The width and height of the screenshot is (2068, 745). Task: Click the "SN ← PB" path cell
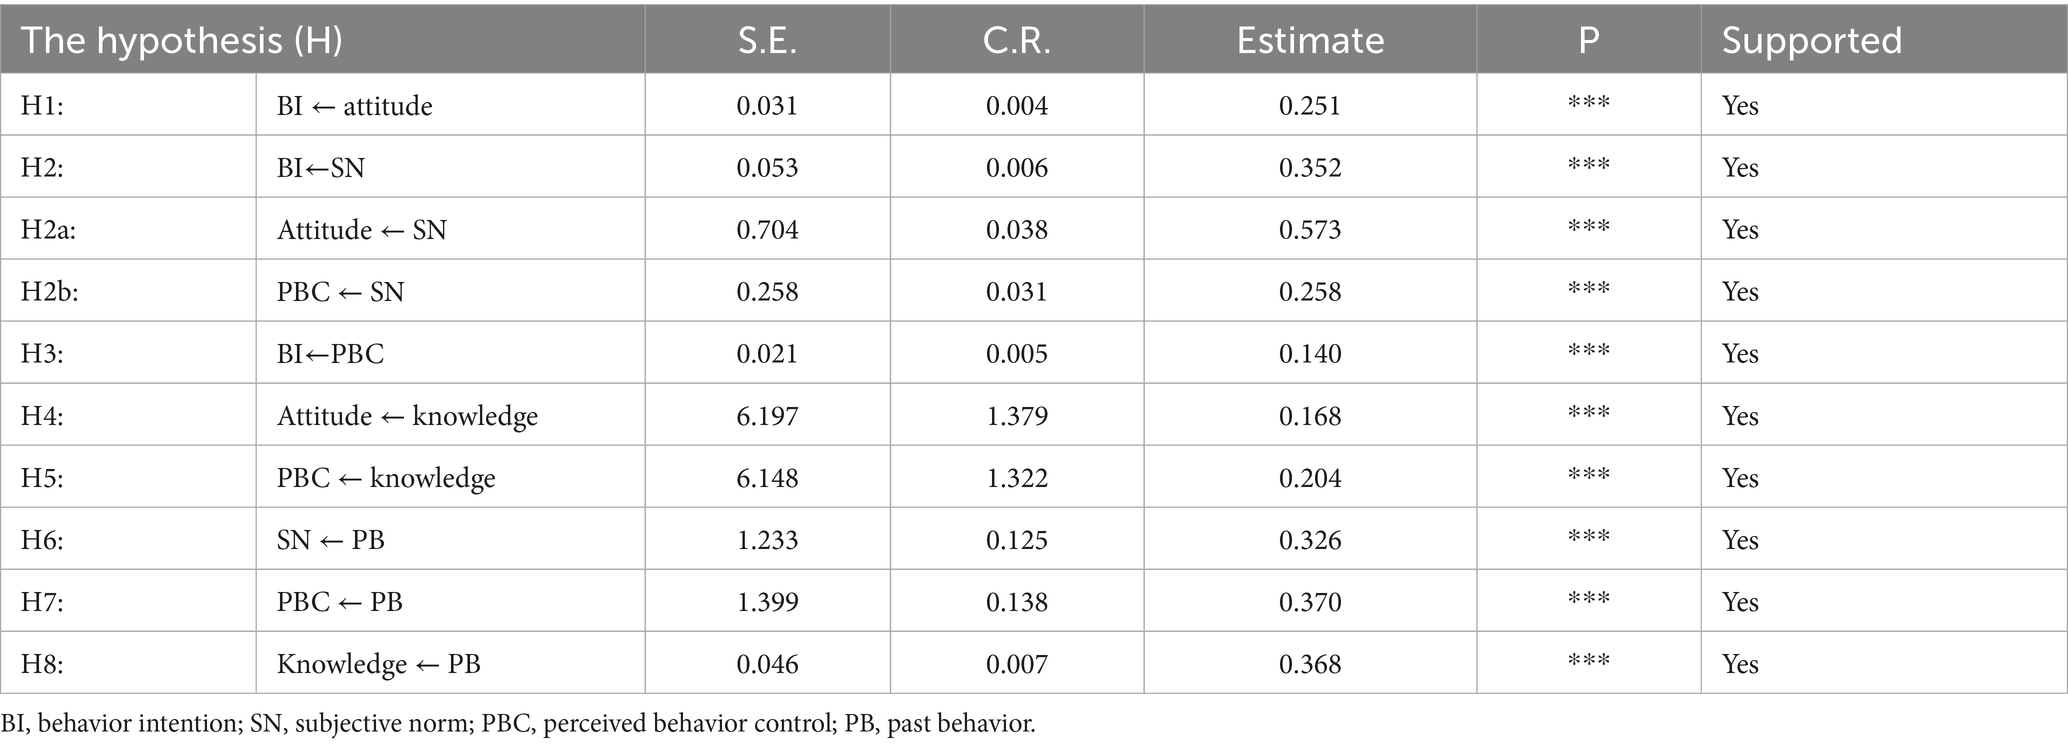[331, 540]
